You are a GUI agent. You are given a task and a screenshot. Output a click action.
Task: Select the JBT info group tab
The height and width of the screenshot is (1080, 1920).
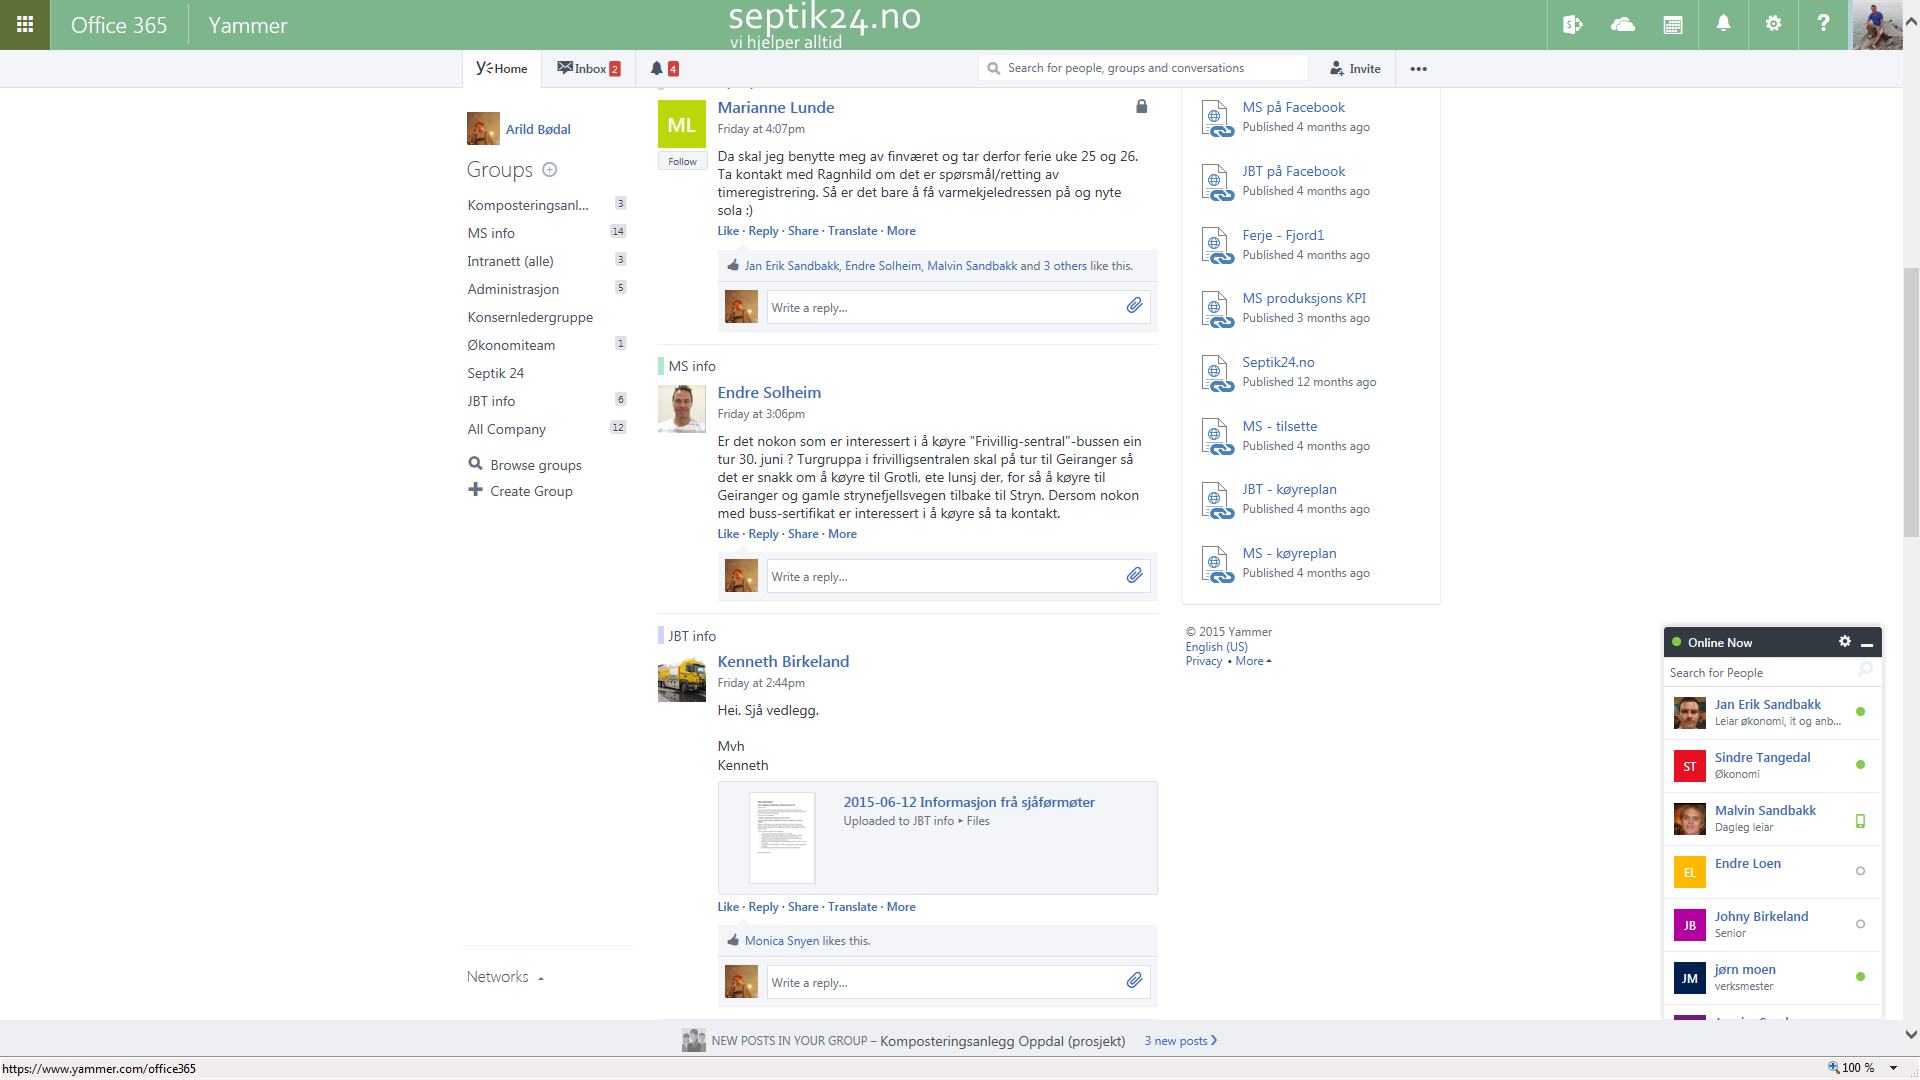492,401
